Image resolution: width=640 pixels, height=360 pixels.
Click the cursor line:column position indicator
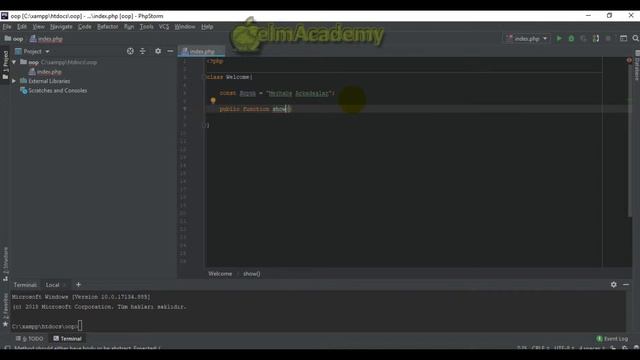click(522, 349)
